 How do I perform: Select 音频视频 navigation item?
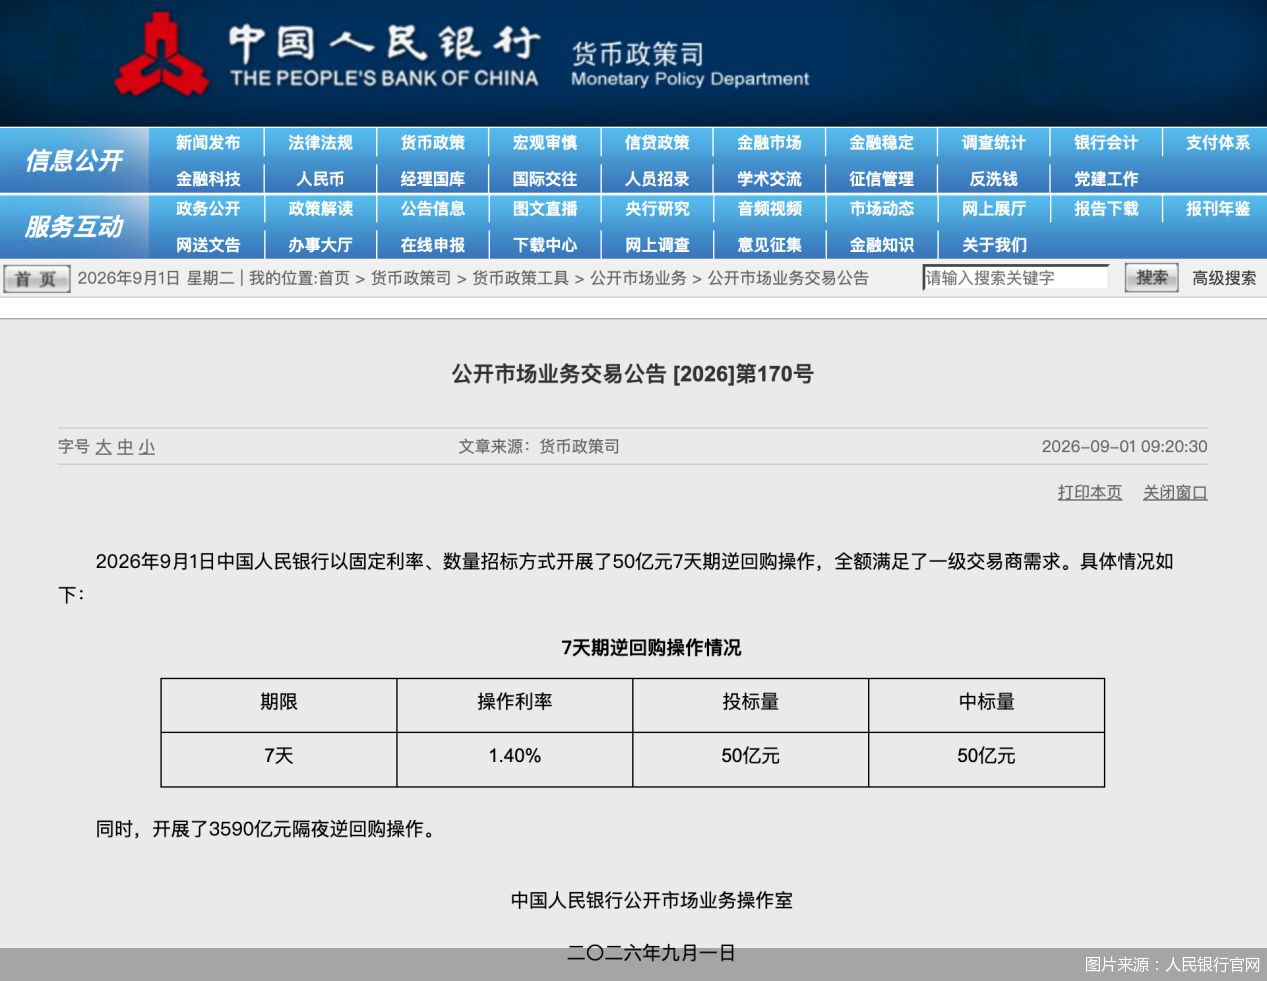(x=769, y=209)
